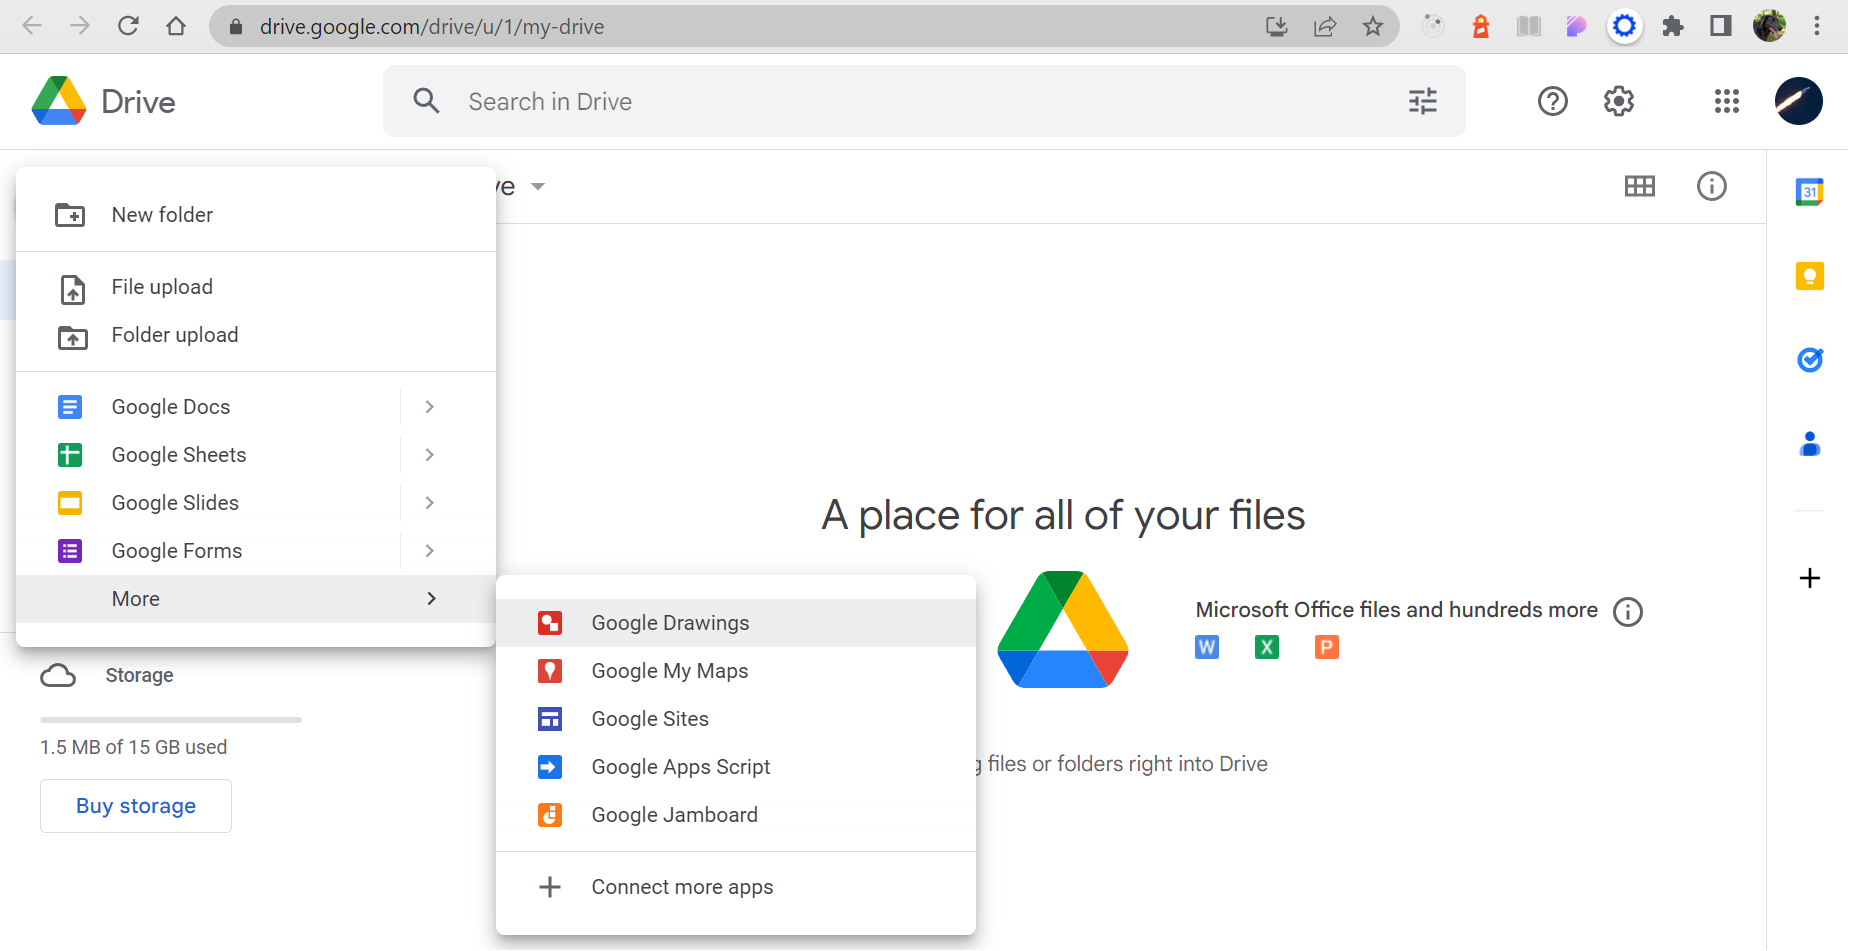This screenshot has height=951, width=1849.
Task: Open Google Keep side panel
Action: coord(1810,276)
